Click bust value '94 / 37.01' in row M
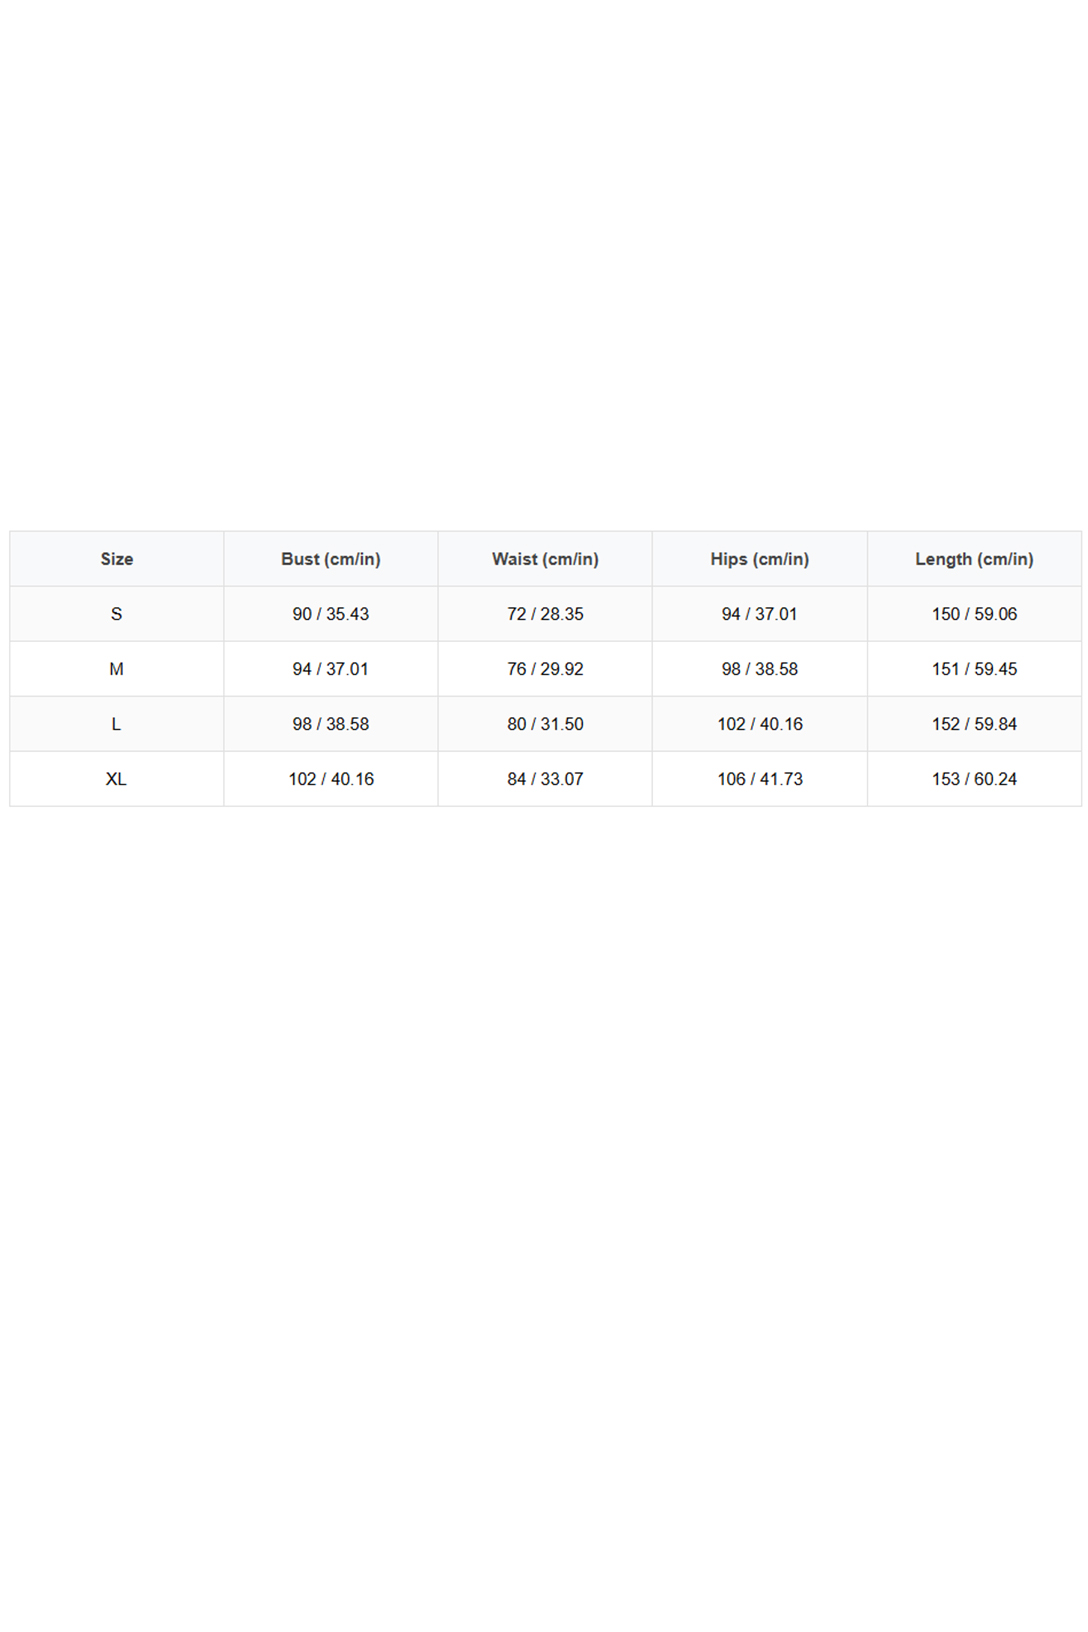This screenshot has width=1088, height=1632. pyautogui.click(x=331, y=669)
